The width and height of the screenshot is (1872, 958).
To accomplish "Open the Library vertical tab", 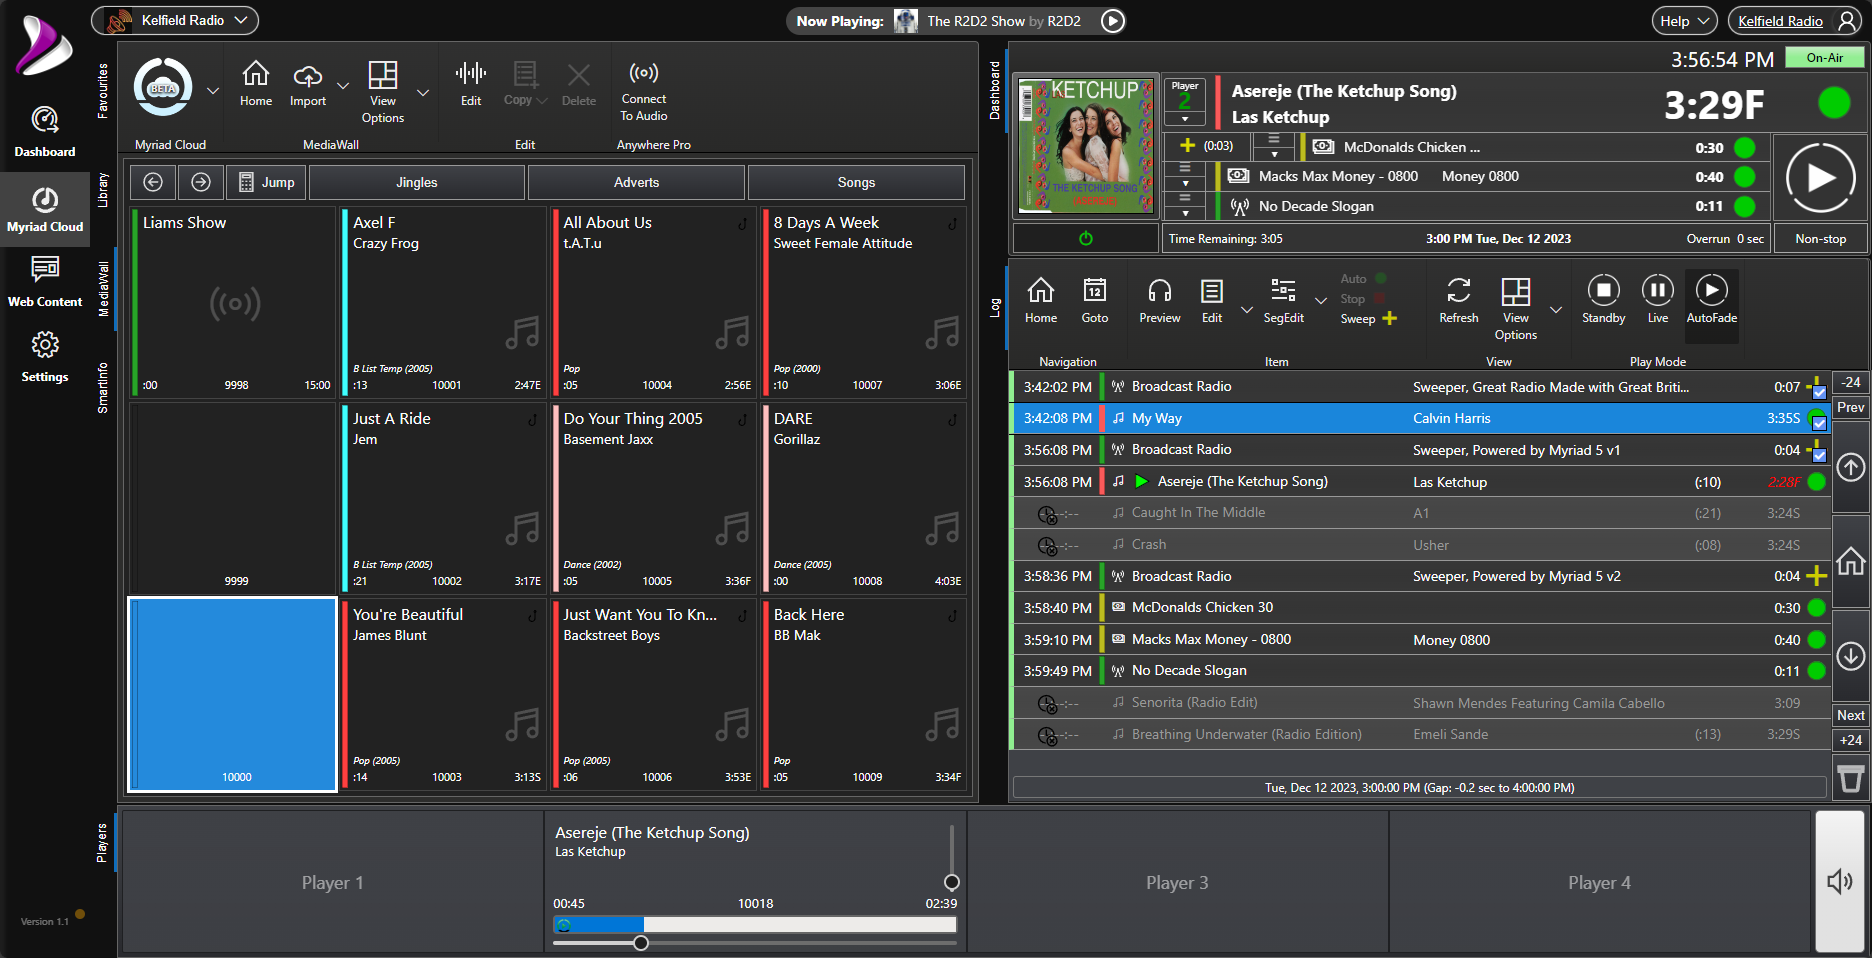I will pos(103,190).
